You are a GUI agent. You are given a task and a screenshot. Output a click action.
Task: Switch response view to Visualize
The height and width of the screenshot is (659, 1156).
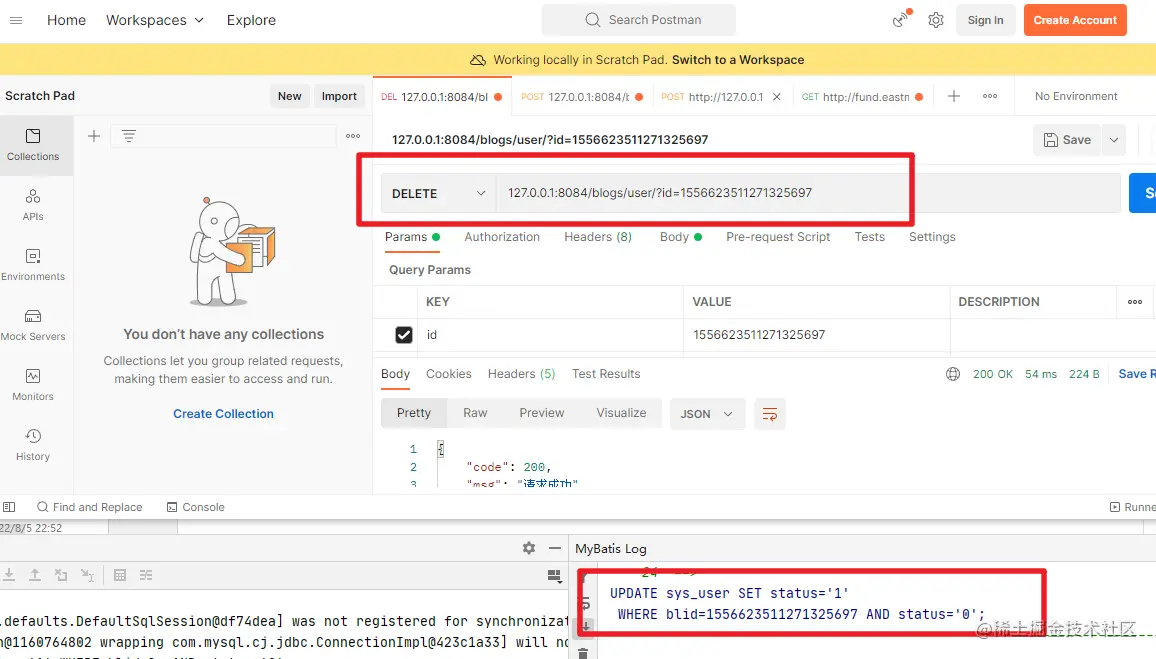click(621, 413)
